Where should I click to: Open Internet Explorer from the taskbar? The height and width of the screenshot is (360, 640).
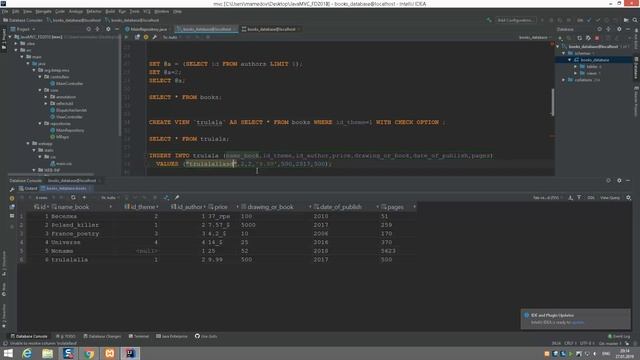point(27,353)
